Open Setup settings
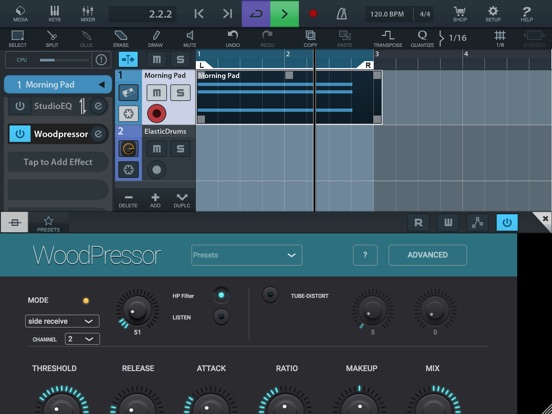 pos(493,14)
